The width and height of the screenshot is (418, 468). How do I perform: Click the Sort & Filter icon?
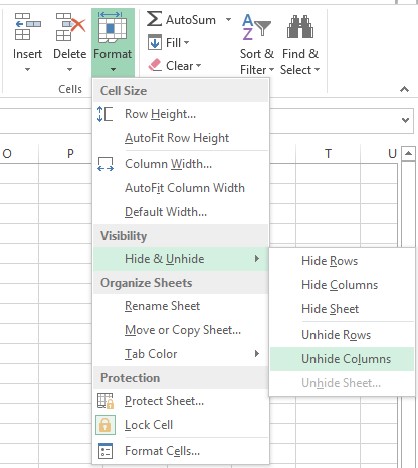pos(256,27)
